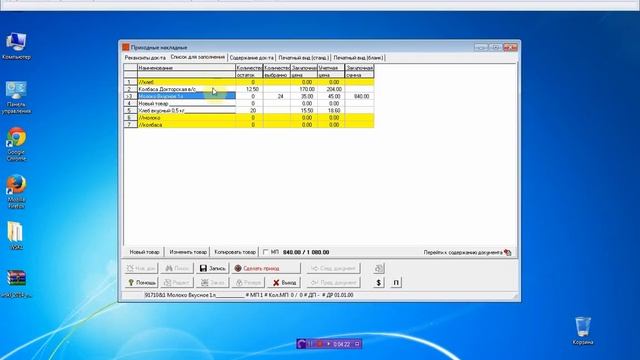
Task: Click the document icon button above the $ button
Action: pos(379,268)
